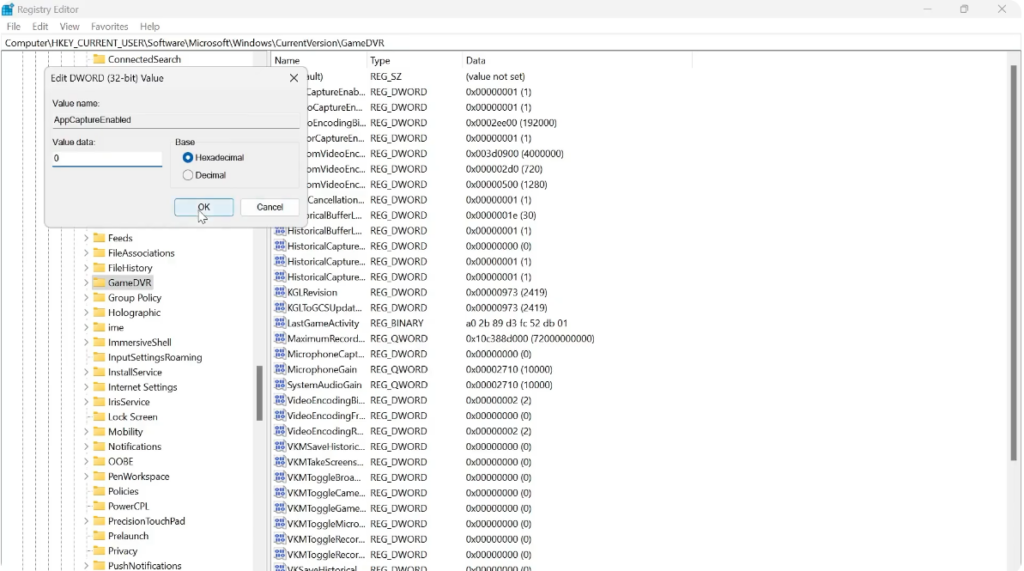1024x571 pixels.
Task: Confirm the DWORD edit with OK
Action: coord(204,207)
